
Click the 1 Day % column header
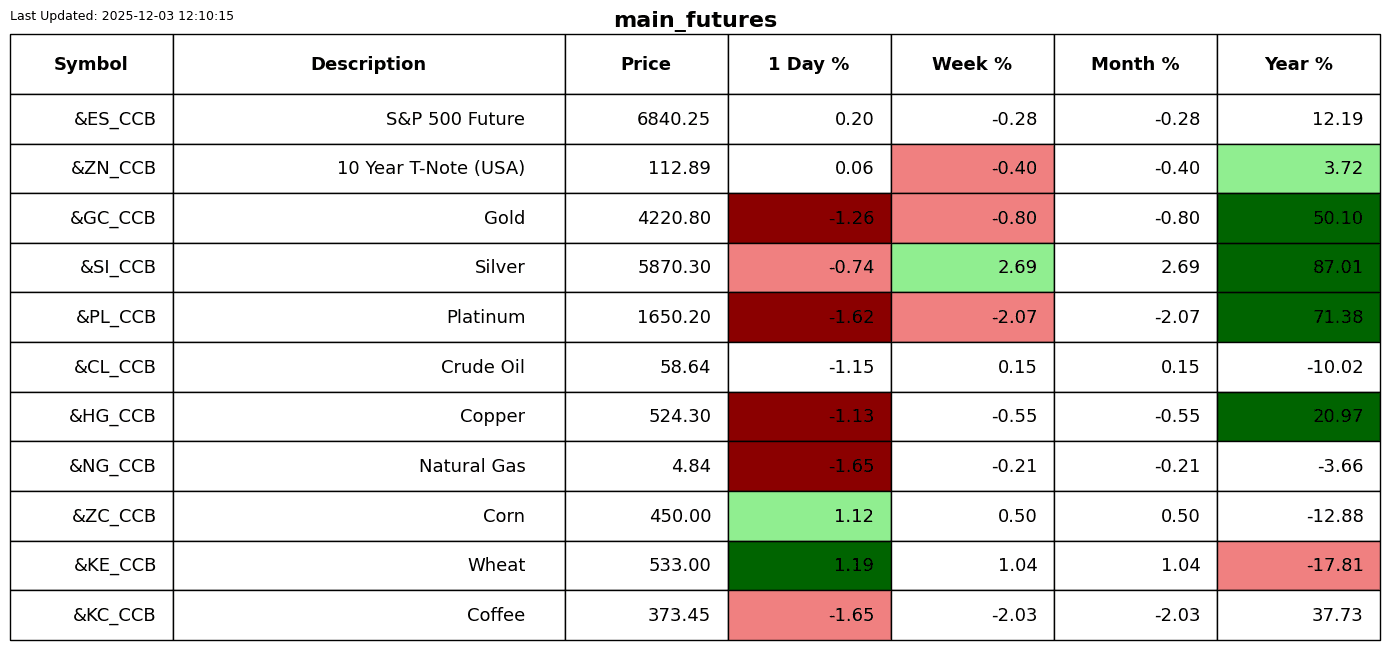coord(809,64)
